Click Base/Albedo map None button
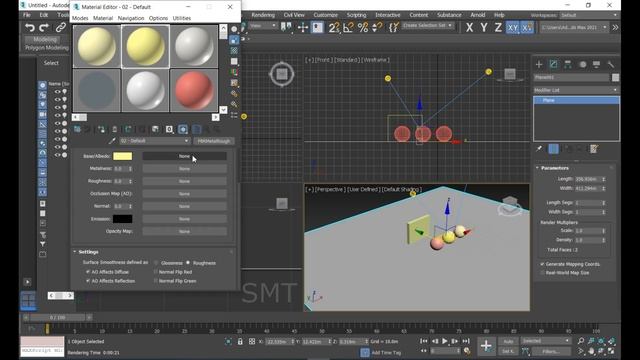This screenshot has height=360, width=640. tap(184, 156)
